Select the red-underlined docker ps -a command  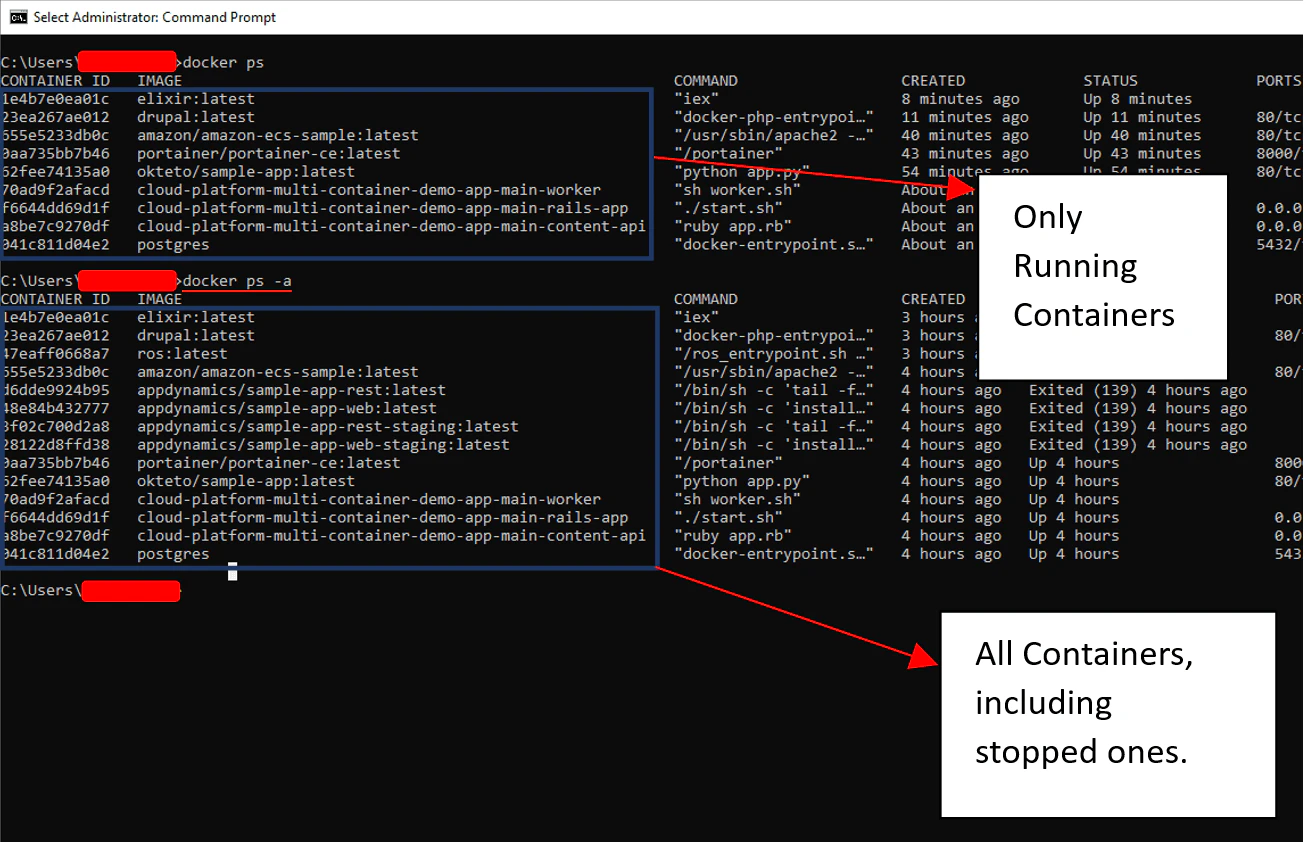[x=236, y=281]
